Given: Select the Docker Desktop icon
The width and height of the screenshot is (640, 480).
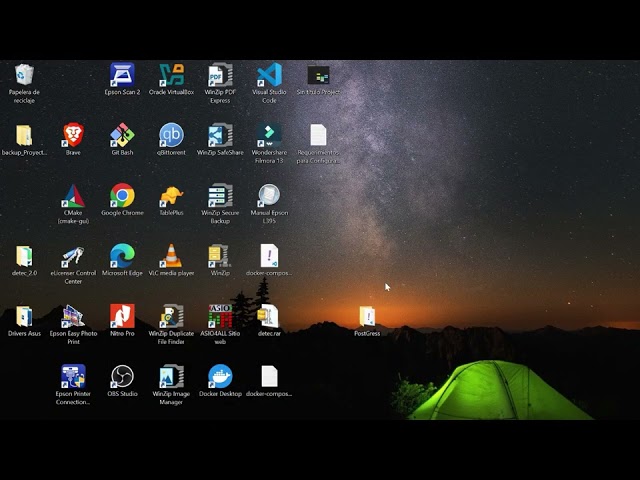Looking at the screenshot, I should tap(220, 376).
